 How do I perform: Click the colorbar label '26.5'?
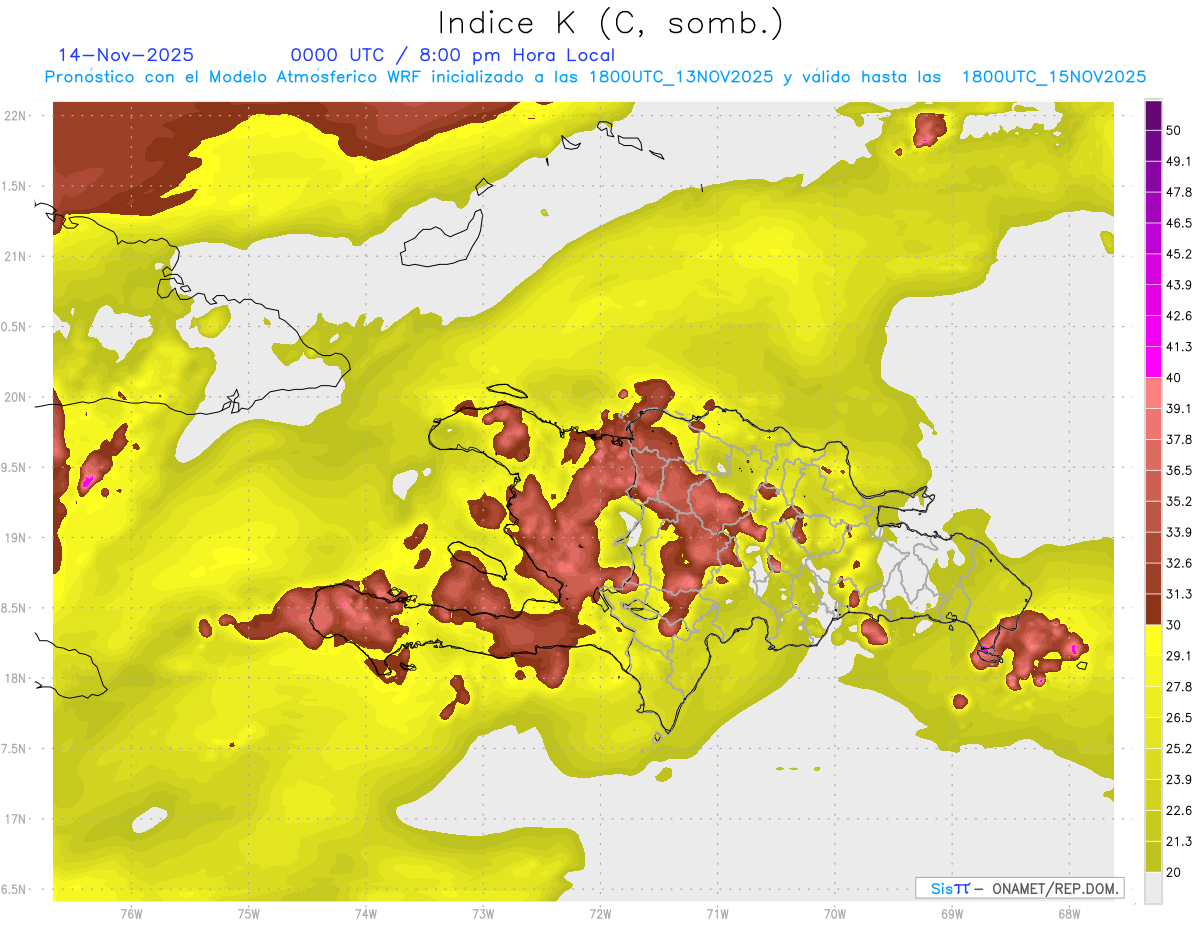coord(1179,717)
